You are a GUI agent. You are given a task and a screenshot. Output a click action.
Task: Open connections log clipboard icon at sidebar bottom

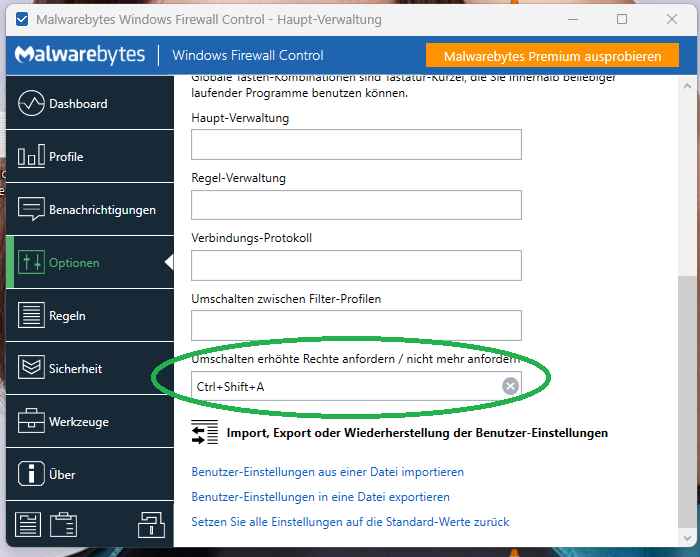(63, 524)
